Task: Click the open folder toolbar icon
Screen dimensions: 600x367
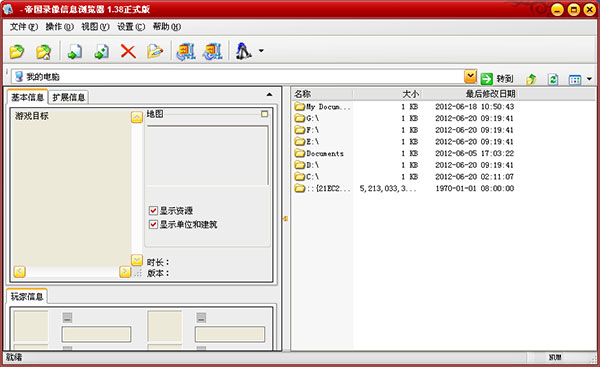Action: [x=17, y=51]
